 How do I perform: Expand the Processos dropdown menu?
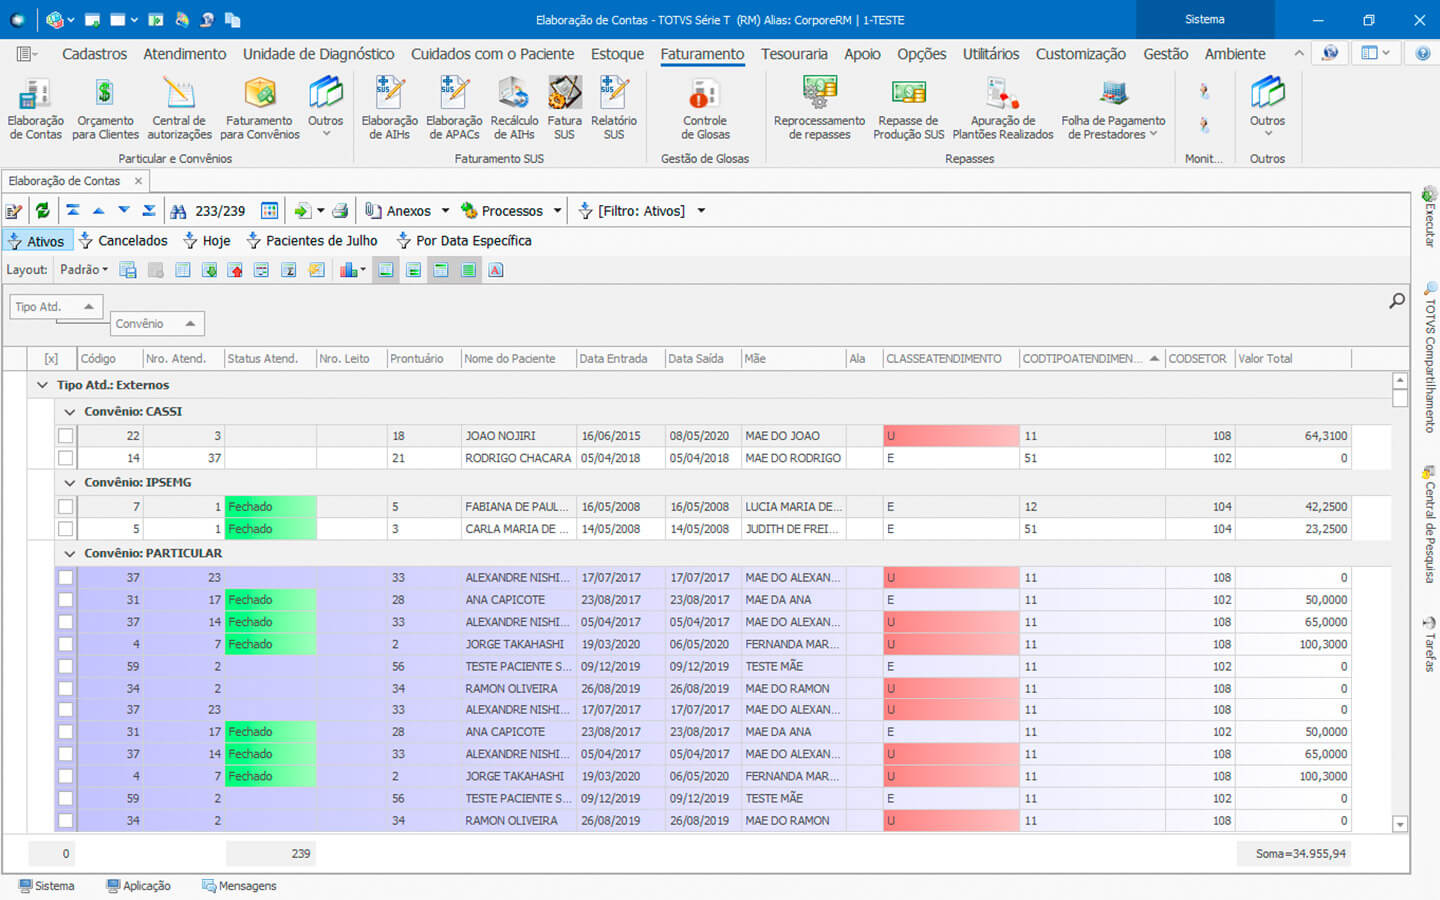coord(557,211)
